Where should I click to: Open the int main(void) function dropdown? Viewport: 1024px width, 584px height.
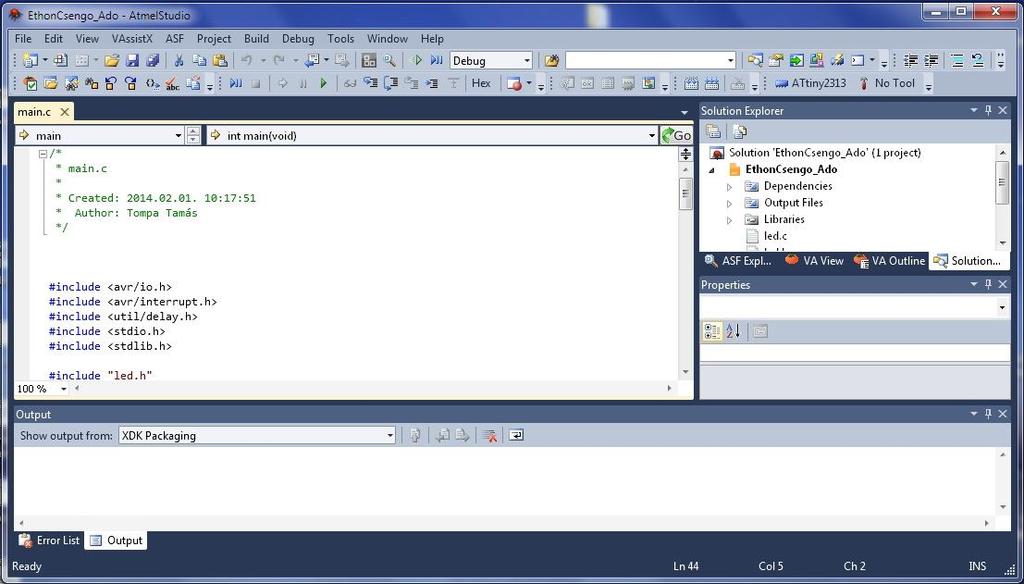pyautogui.click(x=651, y=136)
